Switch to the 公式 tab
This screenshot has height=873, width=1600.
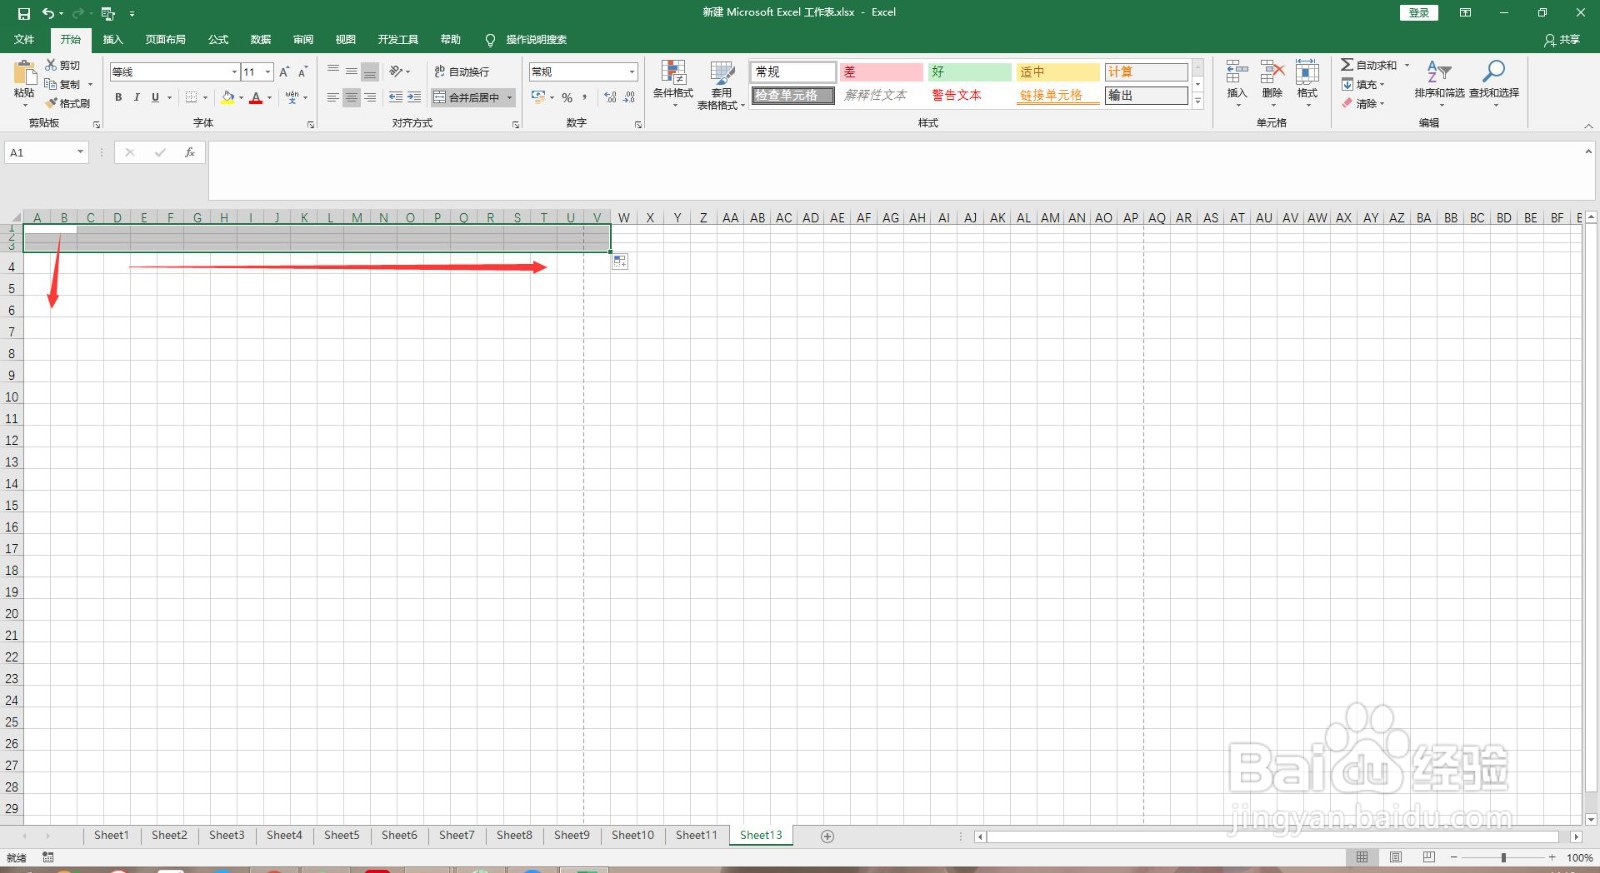(x=218, y=40)
